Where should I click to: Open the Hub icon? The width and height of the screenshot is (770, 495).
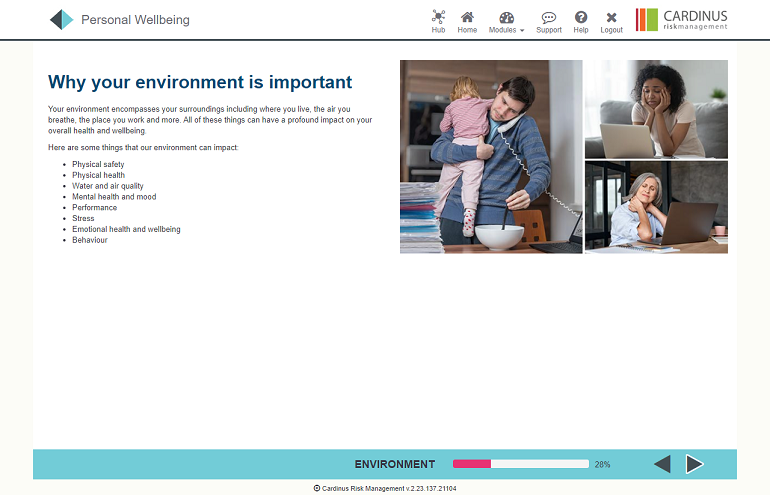(x=438, y=17)
